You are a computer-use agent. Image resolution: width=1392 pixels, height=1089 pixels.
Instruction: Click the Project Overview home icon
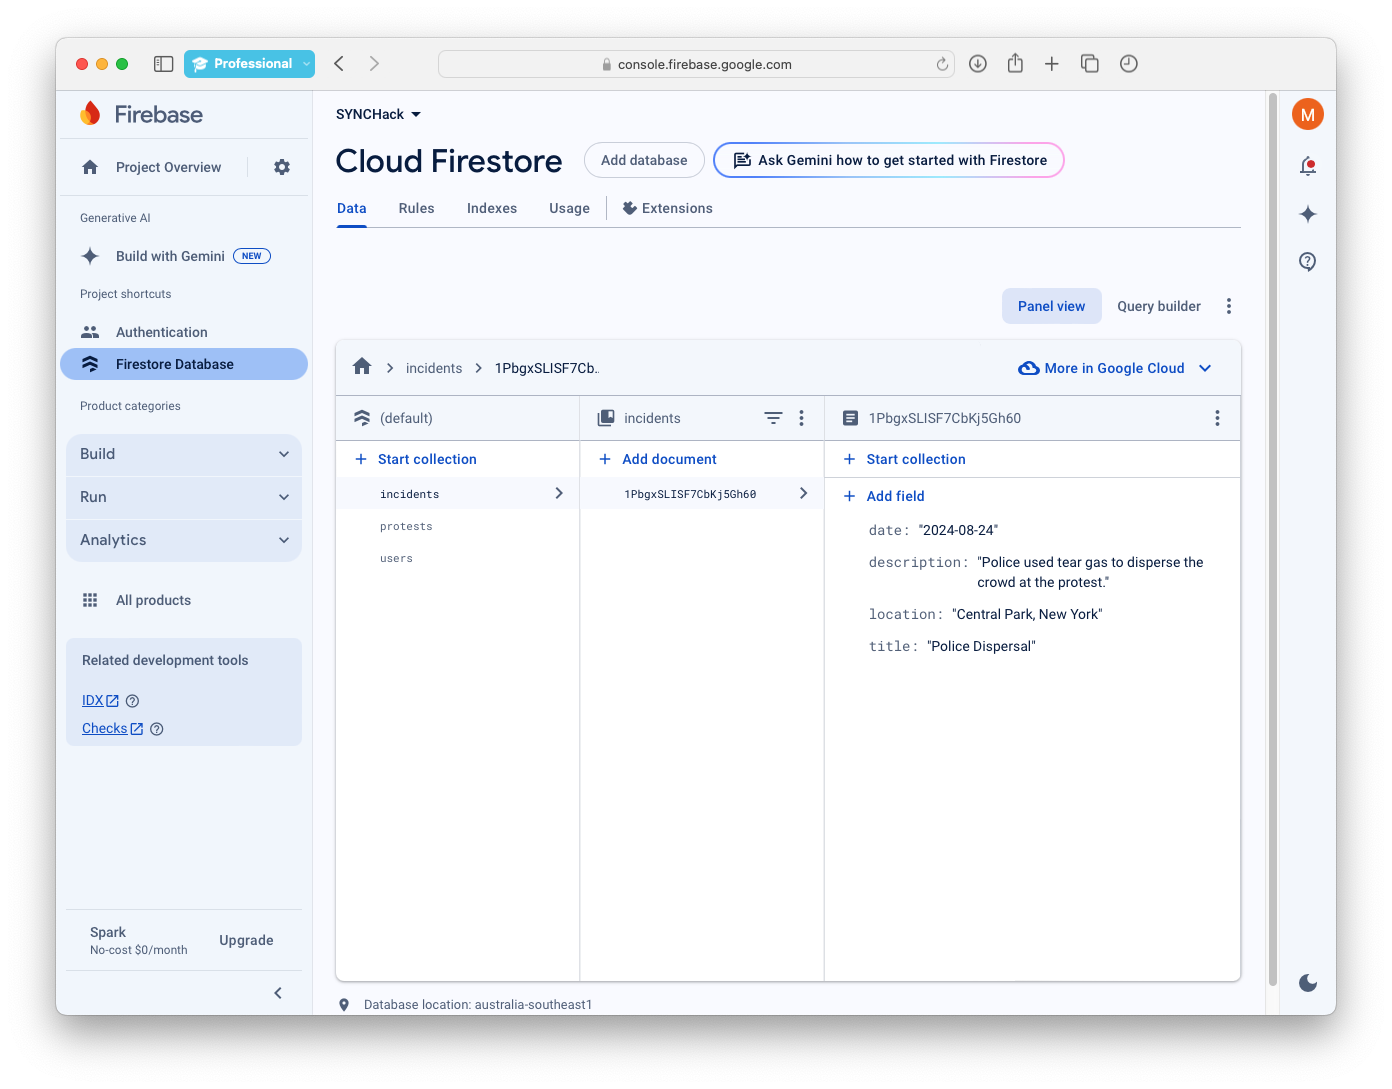click(90, 167)
